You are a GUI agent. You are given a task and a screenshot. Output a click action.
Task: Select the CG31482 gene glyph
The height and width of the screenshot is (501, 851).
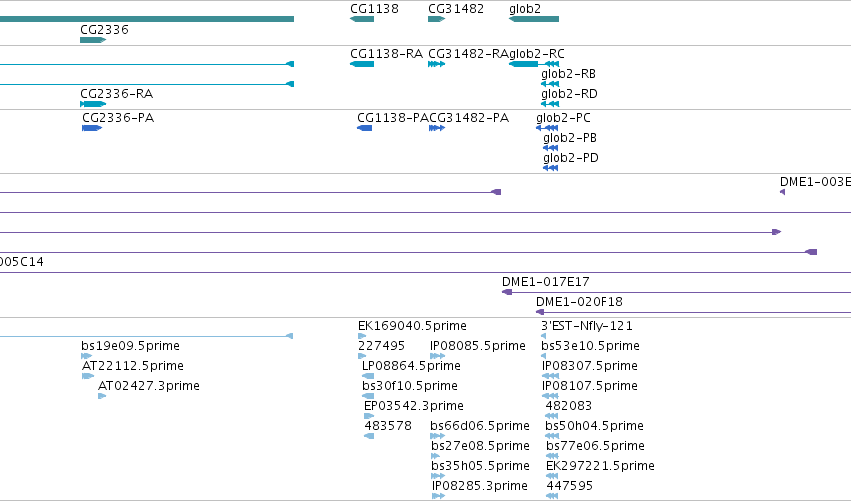tap(436, 19)
